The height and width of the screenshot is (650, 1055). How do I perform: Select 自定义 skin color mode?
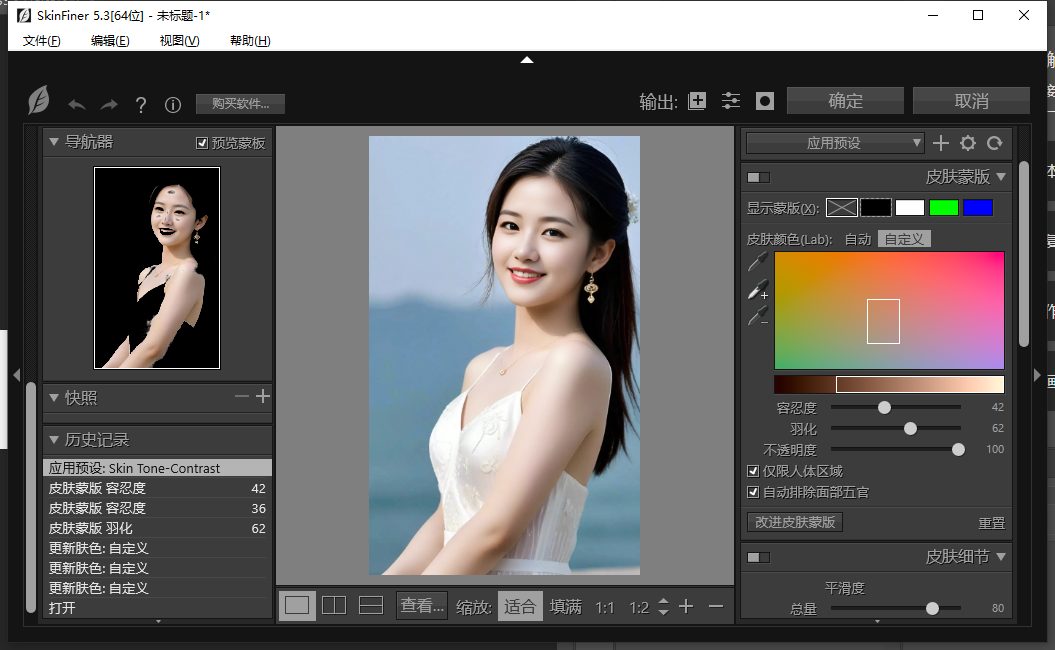pyautogui.click(x=904, y=240)
